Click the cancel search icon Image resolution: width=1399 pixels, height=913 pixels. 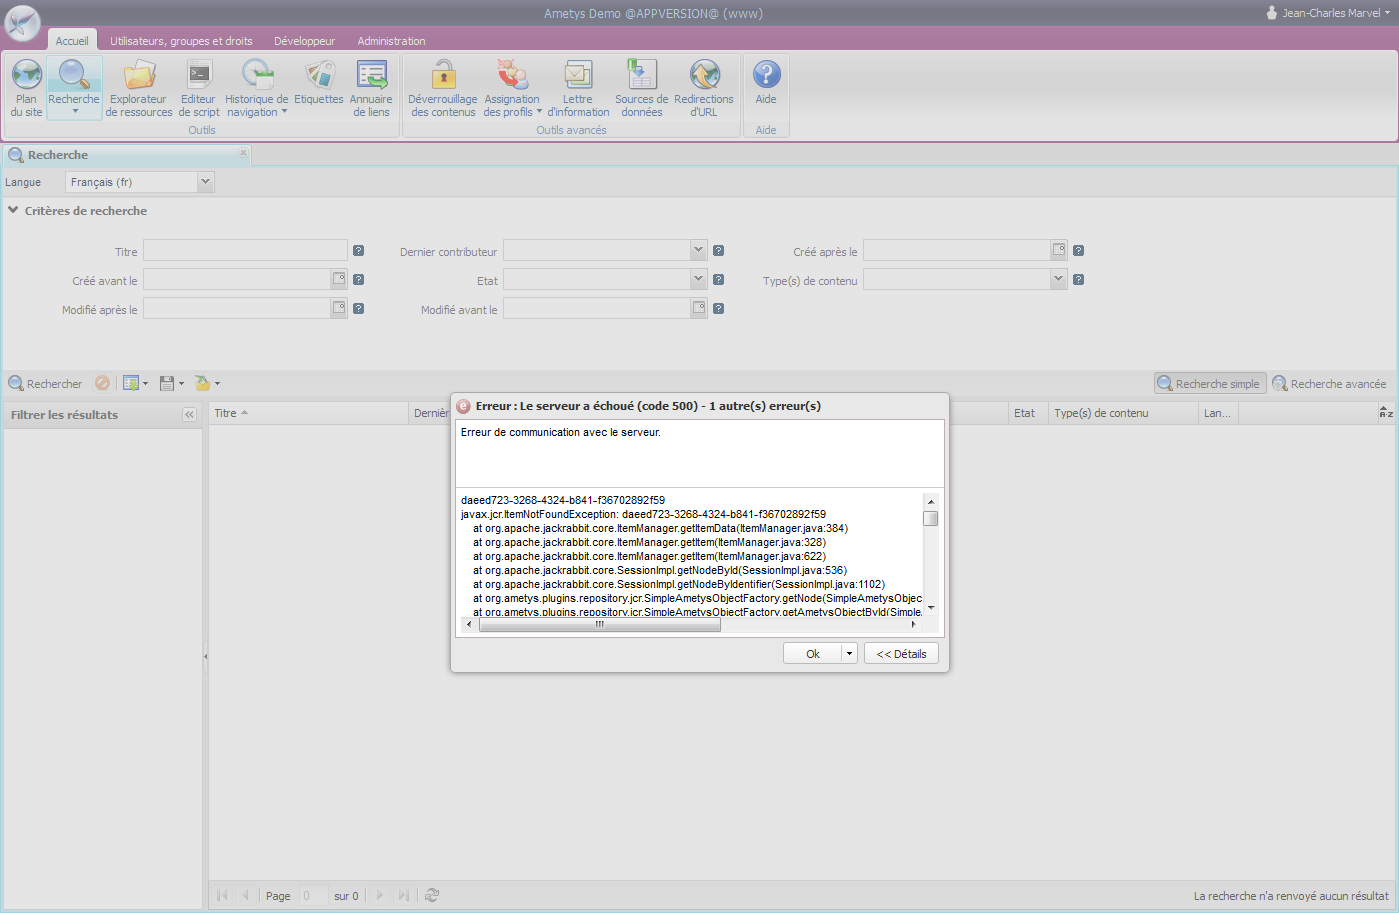tap(102, 383)
